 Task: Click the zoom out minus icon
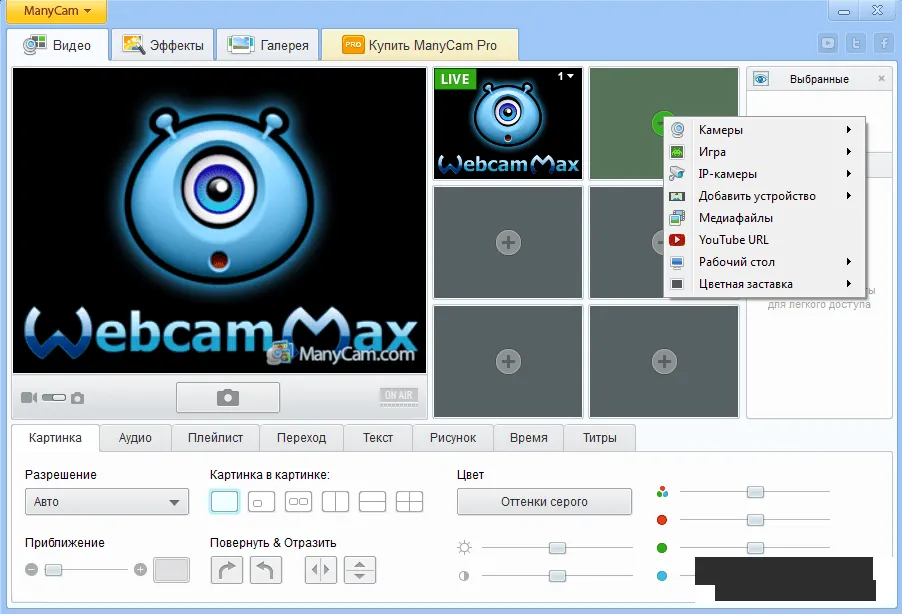click(32, 570)
